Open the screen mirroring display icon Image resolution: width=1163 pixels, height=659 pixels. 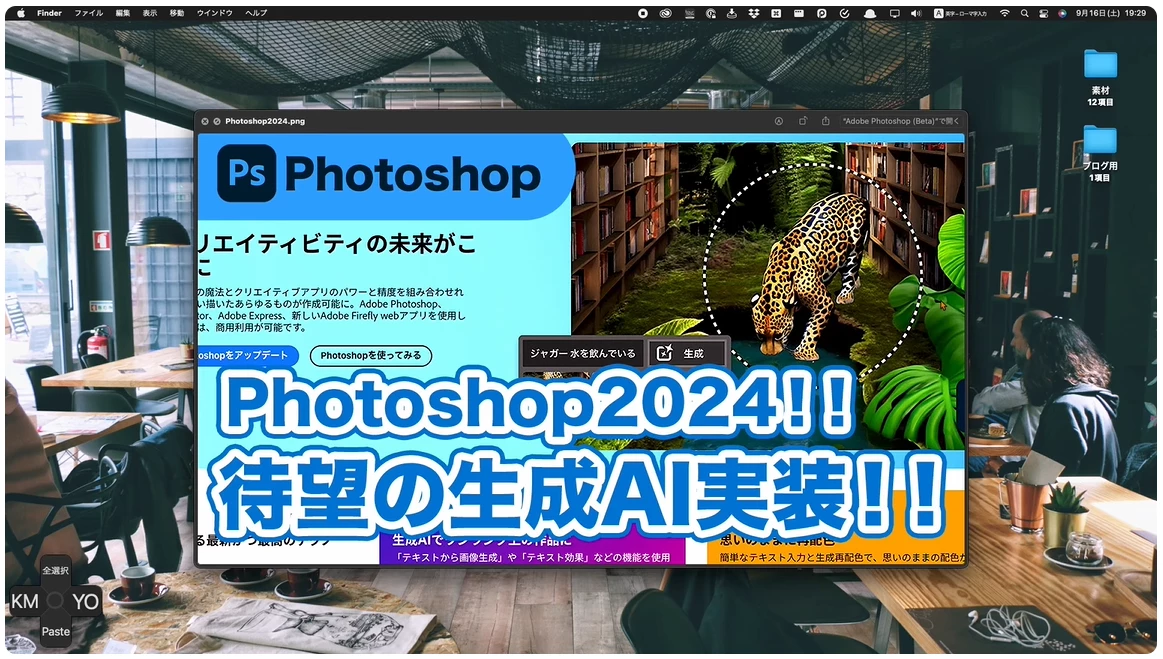(x=895, y=13)
